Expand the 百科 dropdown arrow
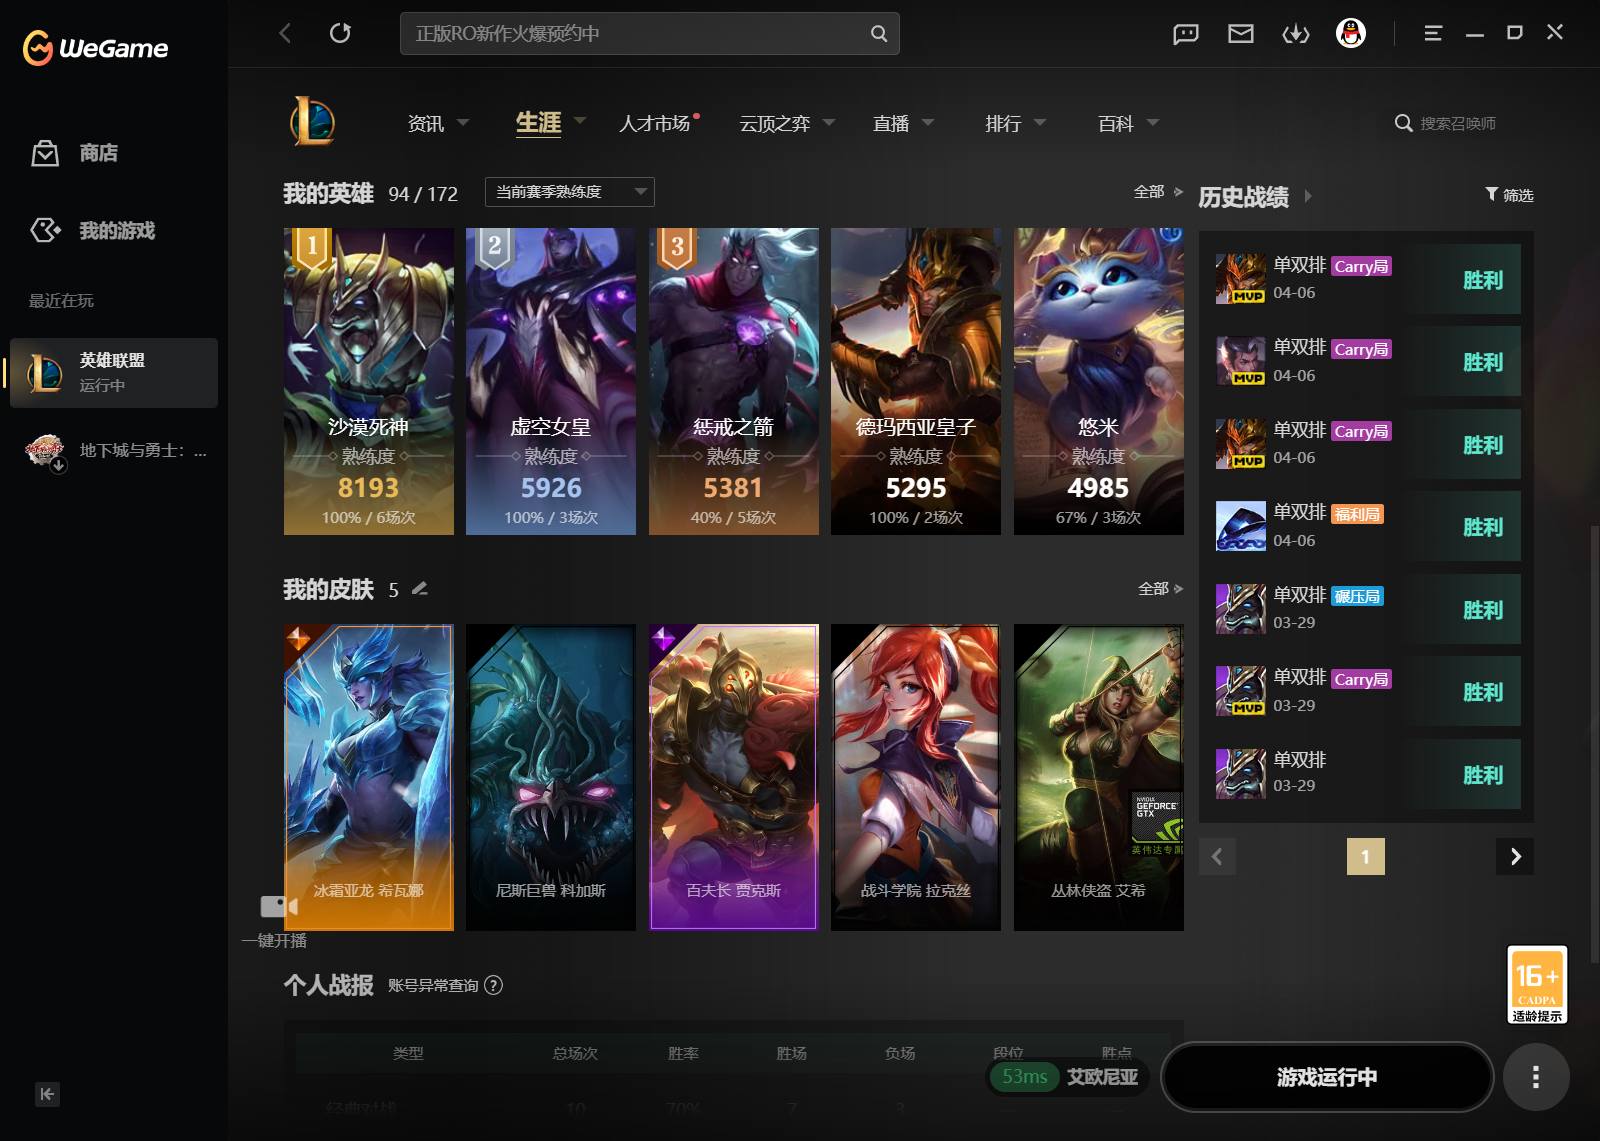This screenshot has width=1600, height=1141. coord(1153,122)
